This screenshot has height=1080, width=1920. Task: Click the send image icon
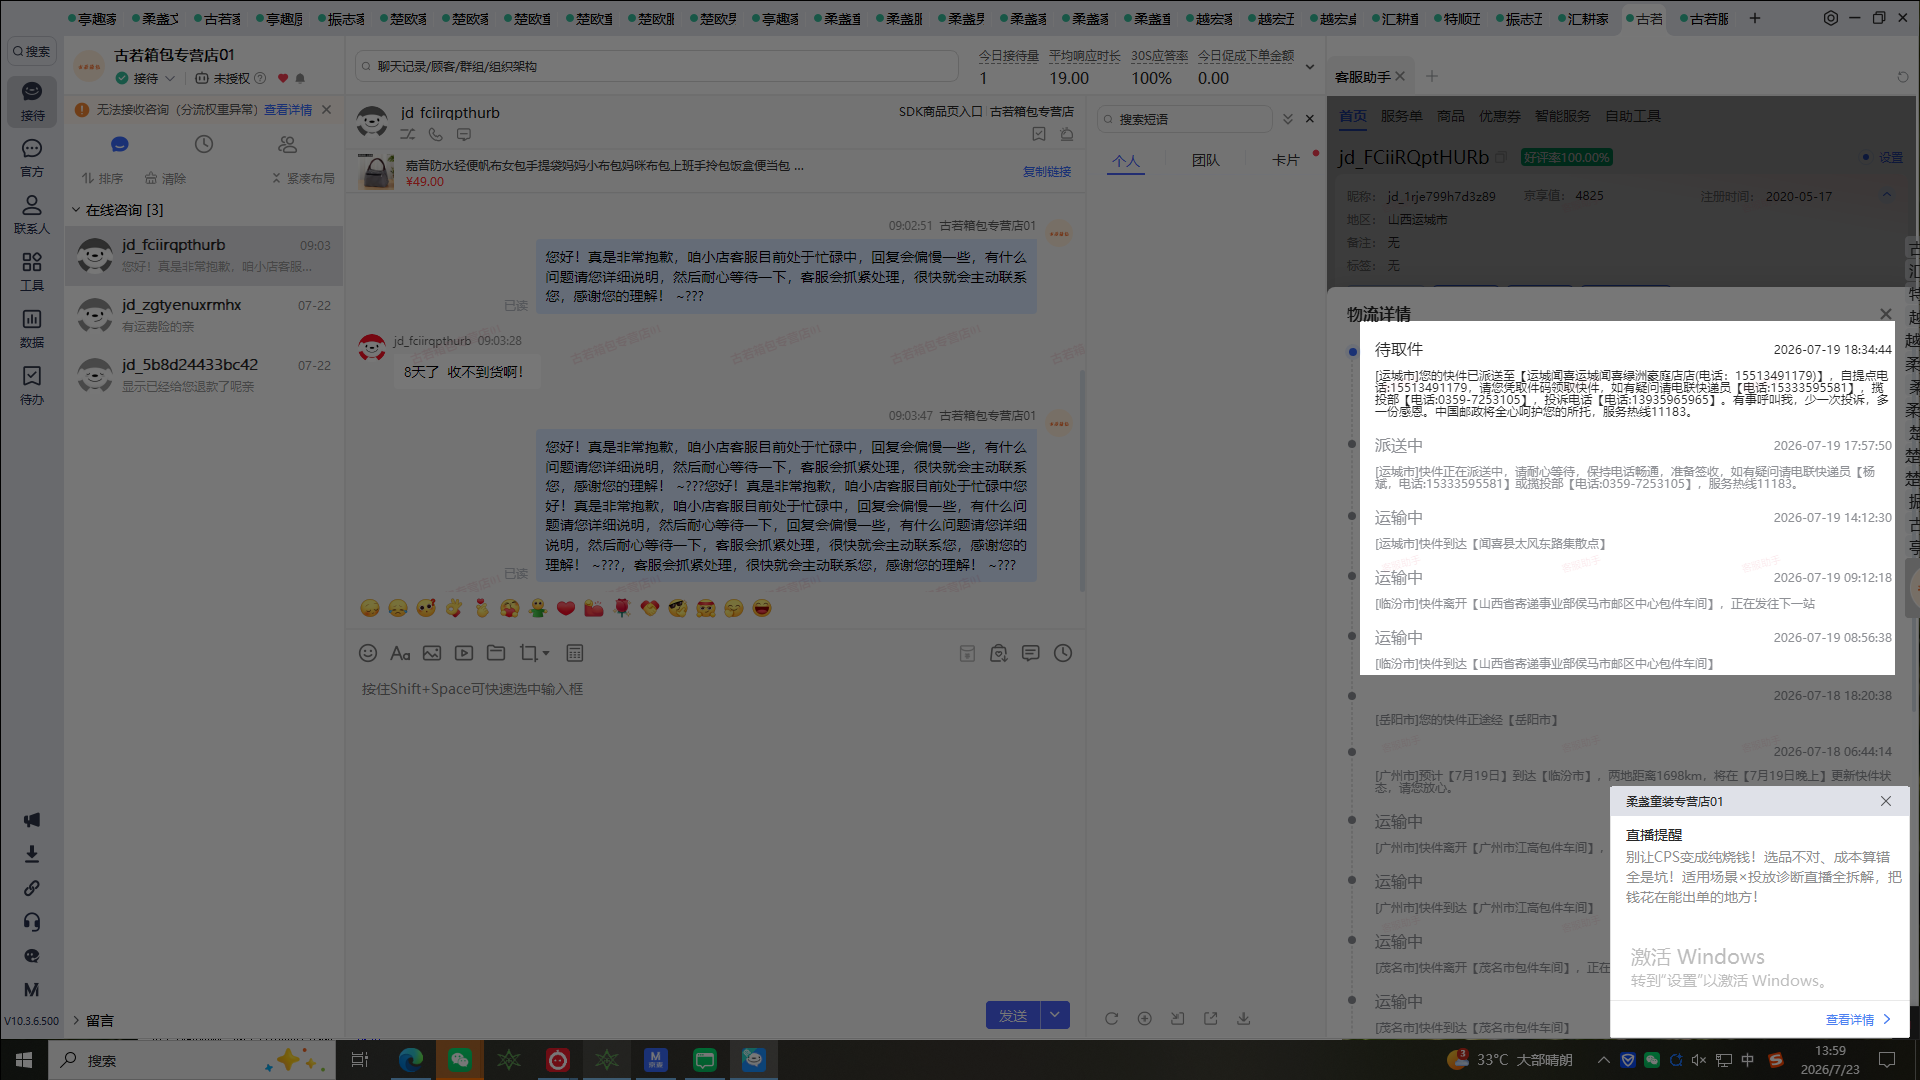(x=432, y=653)
